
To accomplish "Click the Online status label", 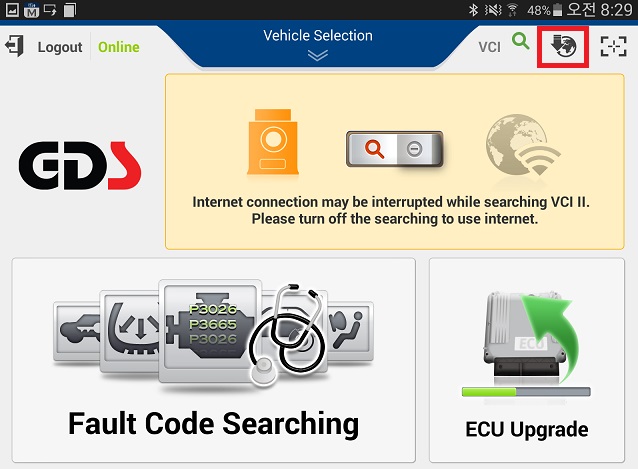I will (x=119, y=47).
